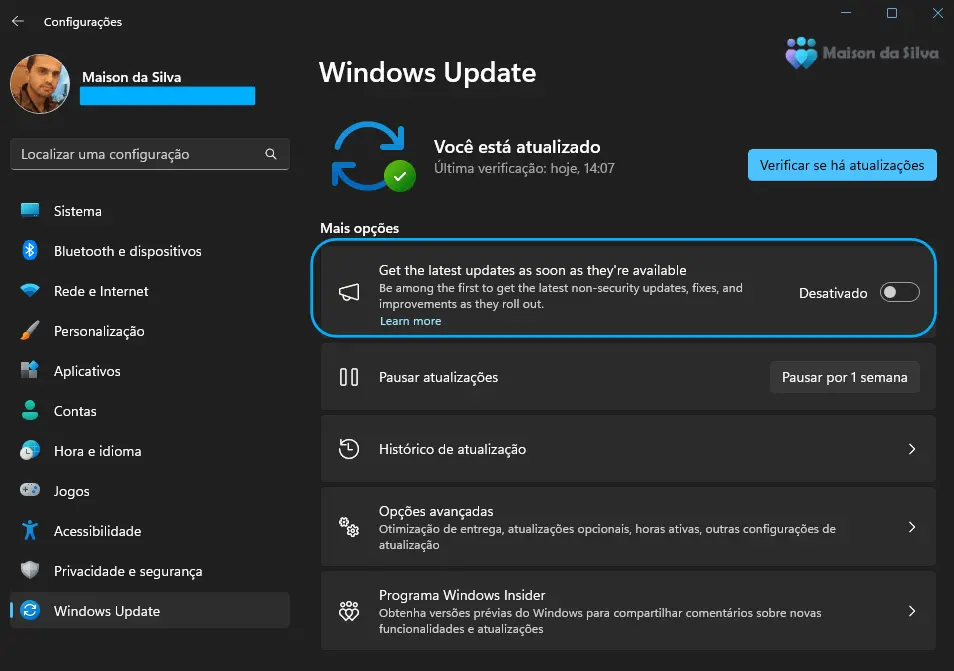Click the Personalização paintbrush icon
The height and width of the screenshot is (671, 954).
(x=30, y=331)
